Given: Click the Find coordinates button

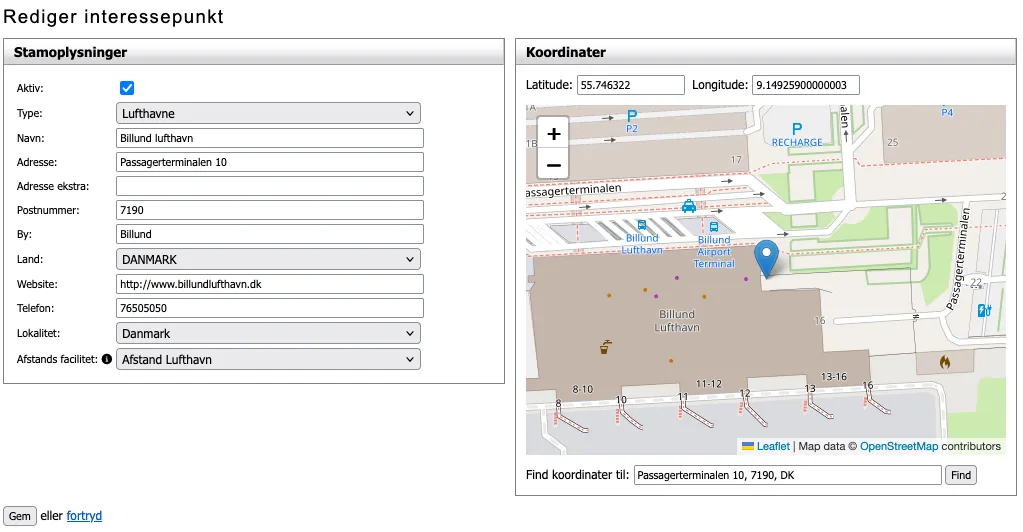Looking at the screenshot, I should [x=960, y=475].
